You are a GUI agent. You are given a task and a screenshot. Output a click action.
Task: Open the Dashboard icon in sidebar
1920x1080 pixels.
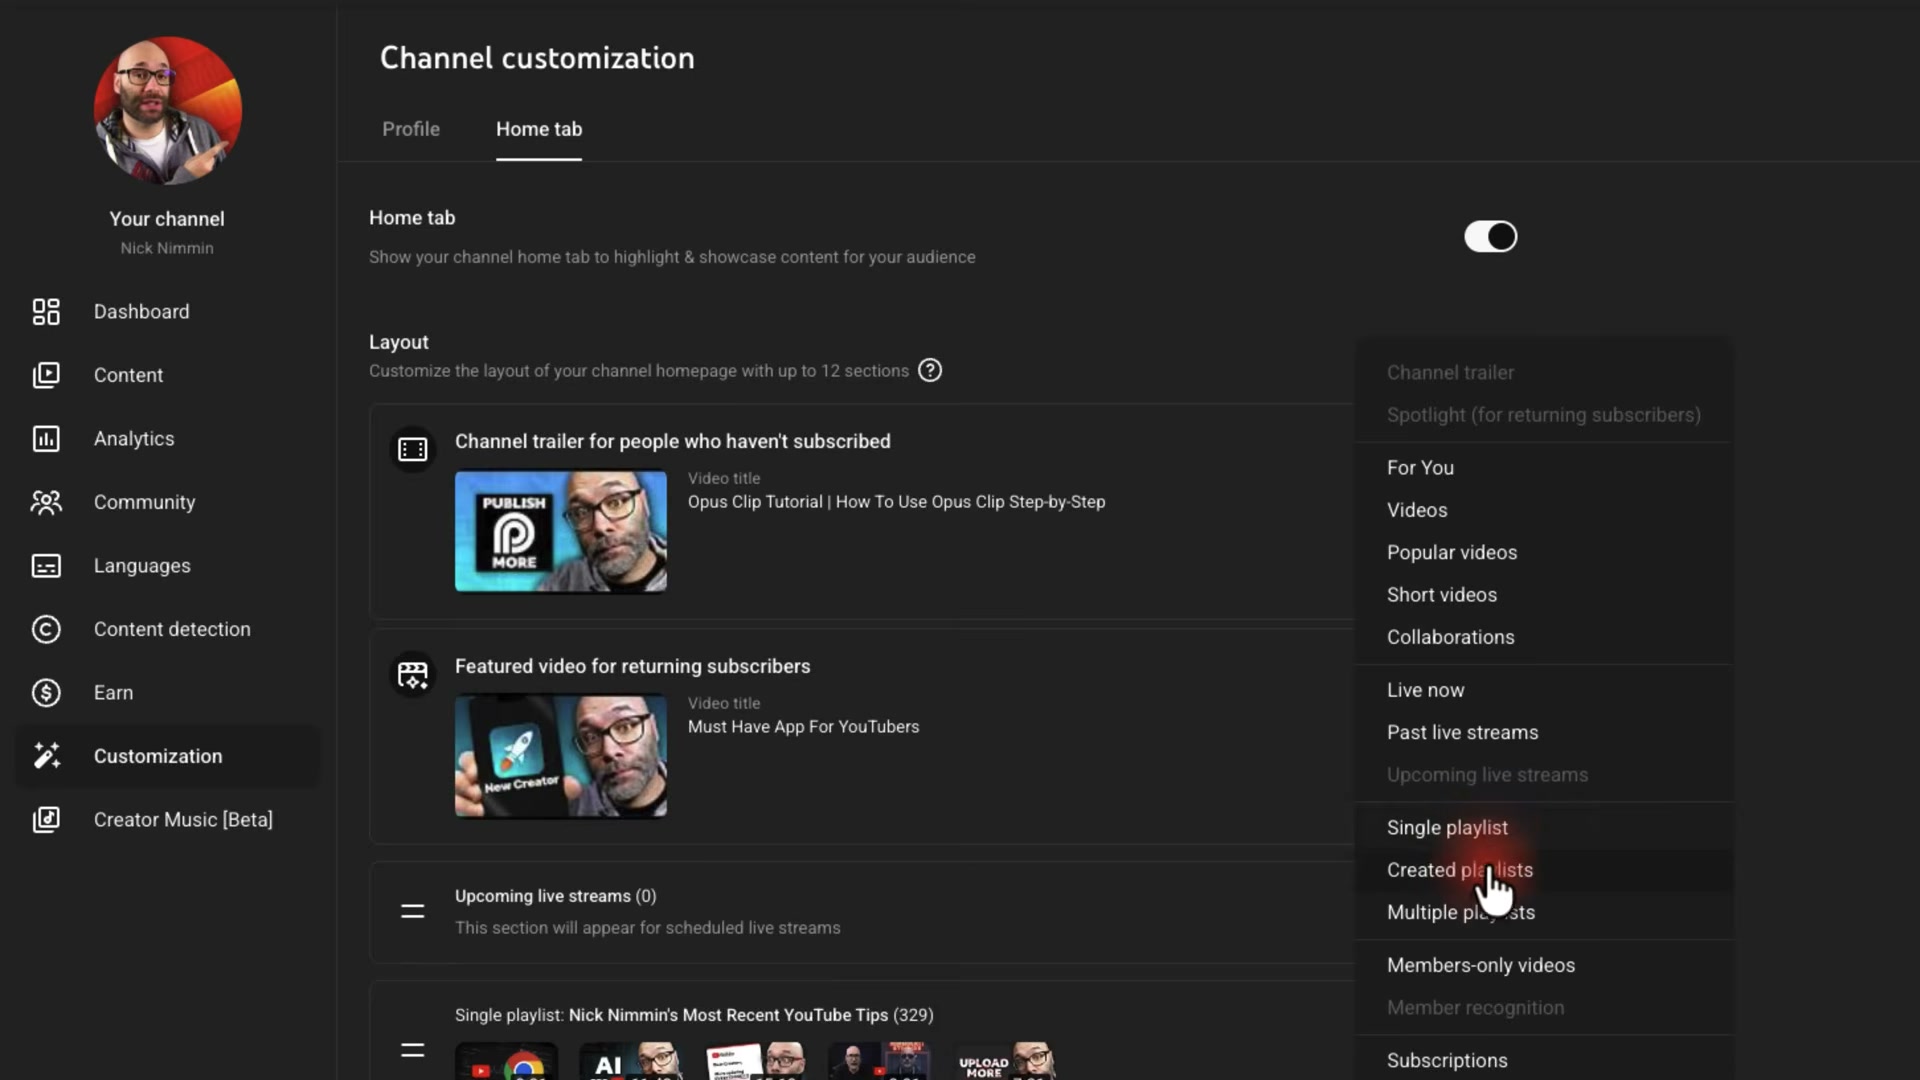coord(46,312)
